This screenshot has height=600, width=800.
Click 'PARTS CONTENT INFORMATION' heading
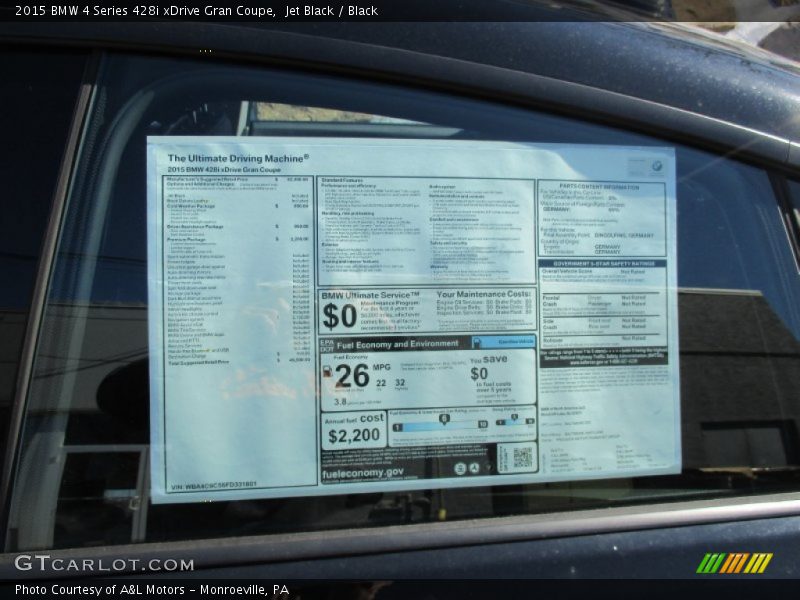(599, 187)
